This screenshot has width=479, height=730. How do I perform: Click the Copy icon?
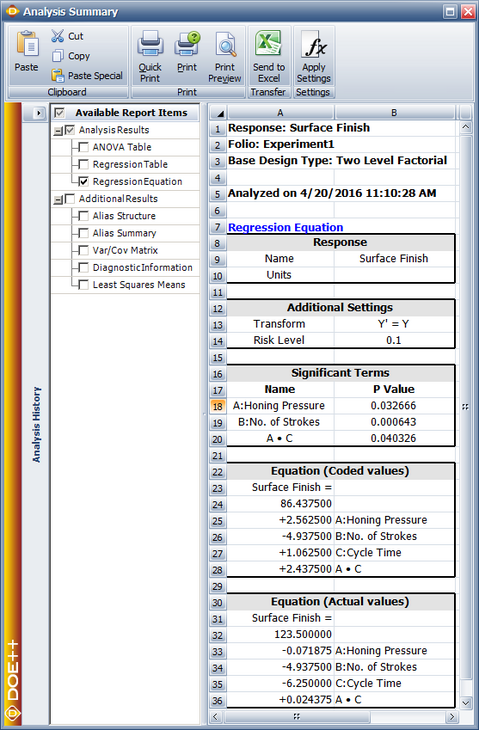[58, 56]
